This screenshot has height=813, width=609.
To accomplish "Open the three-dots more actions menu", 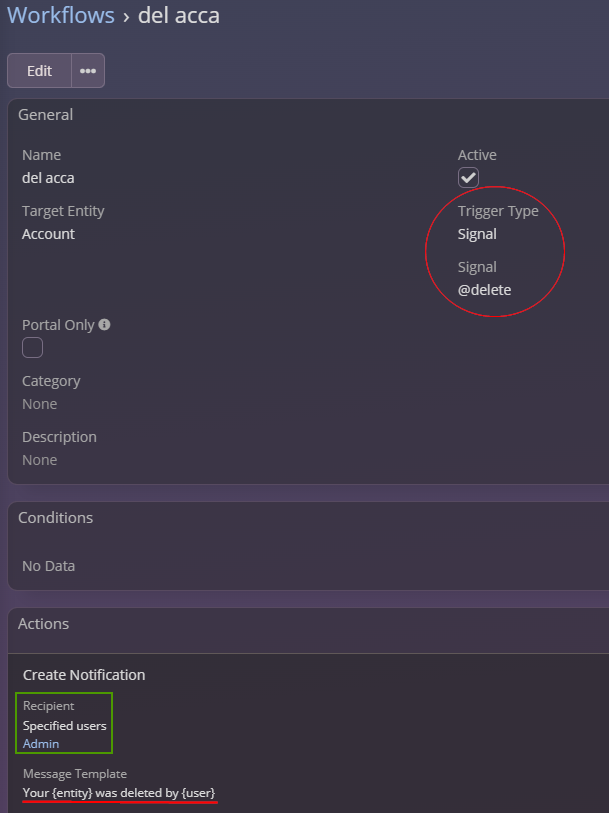I will [x=88, y=71].
